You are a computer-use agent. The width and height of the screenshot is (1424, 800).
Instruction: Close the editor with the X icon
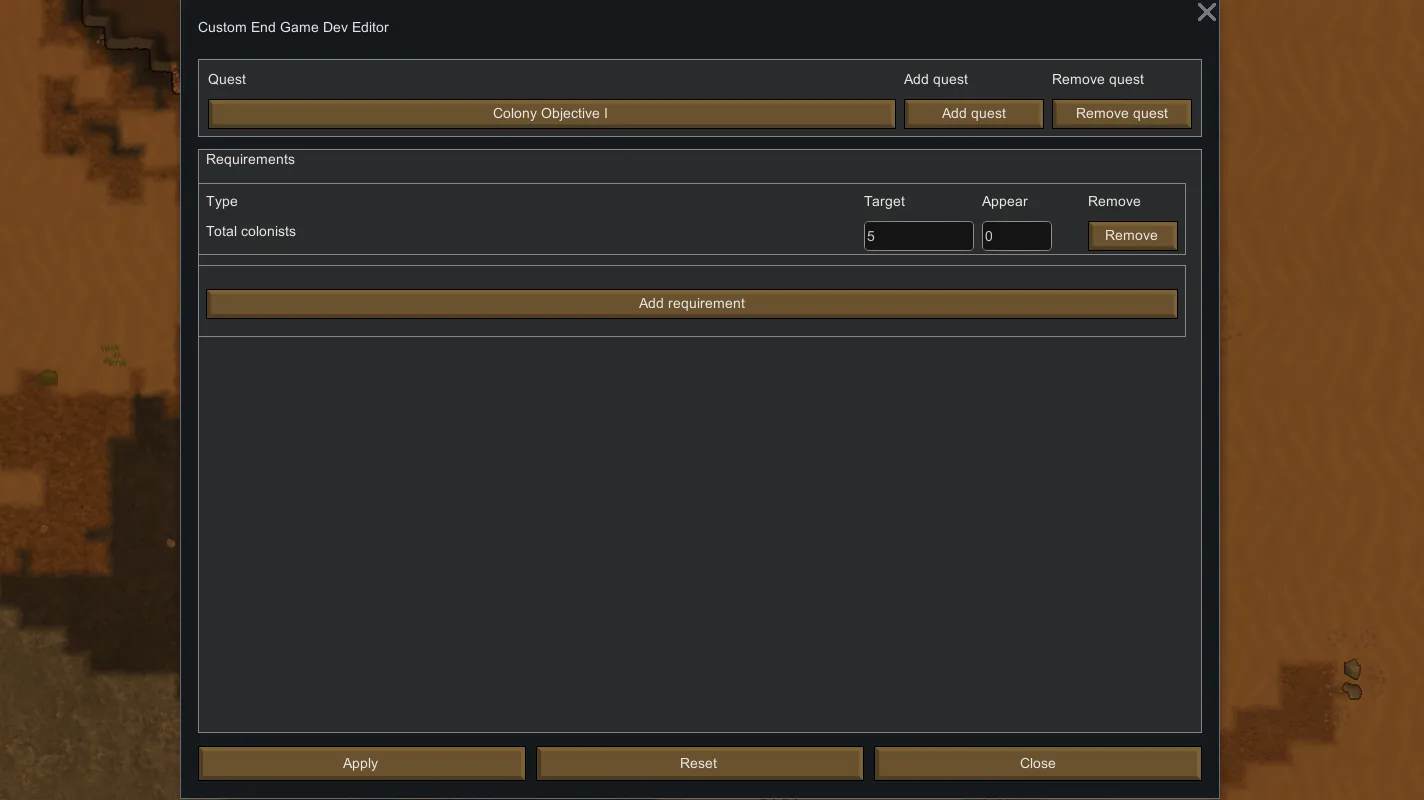tap(1206, 13)
